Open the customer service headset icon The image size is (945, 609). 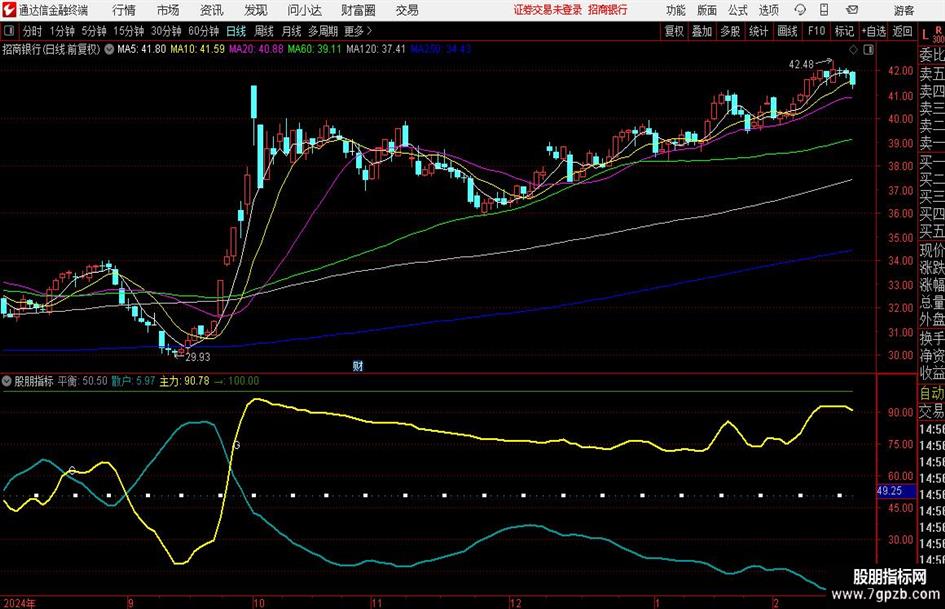(x=800, y=10)
